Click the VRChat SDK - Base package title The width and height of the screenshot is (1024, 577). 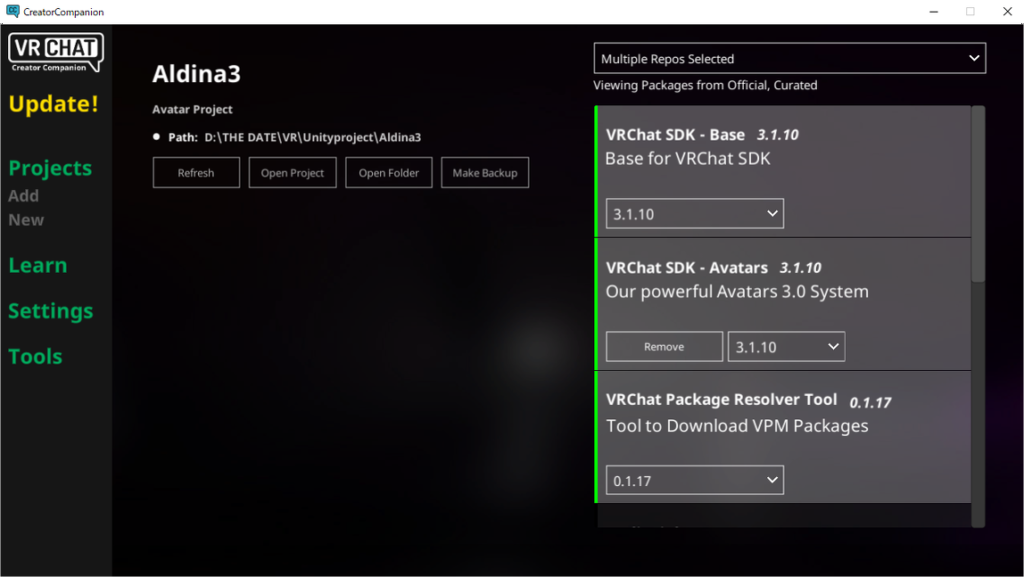[675, 135]
